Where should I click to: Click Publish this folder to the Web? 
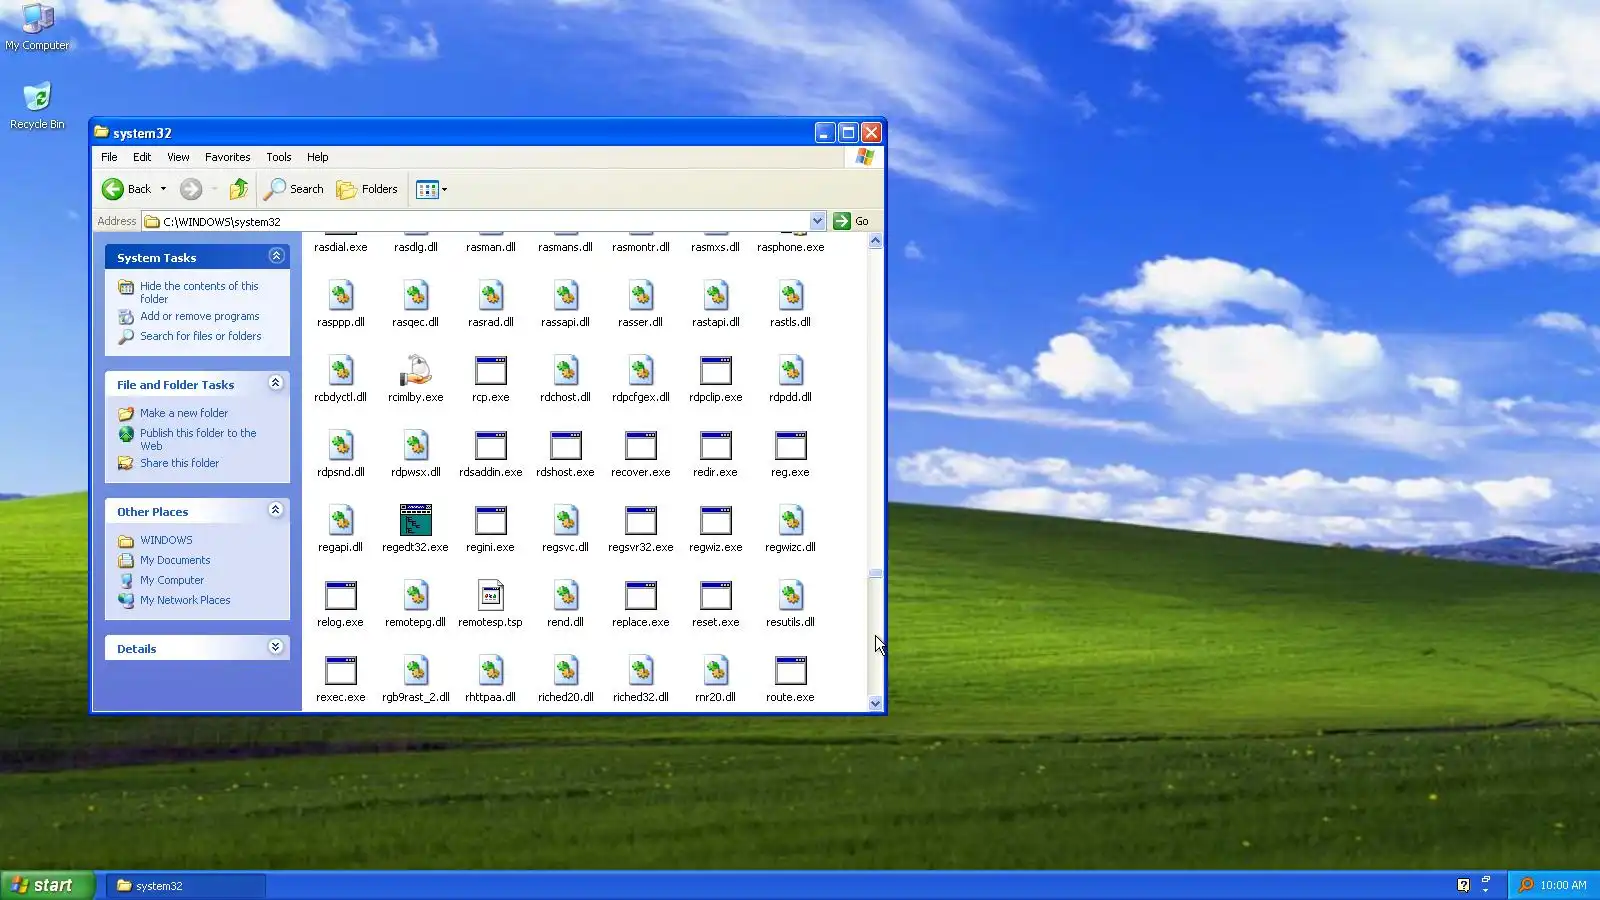coord(198,439)
